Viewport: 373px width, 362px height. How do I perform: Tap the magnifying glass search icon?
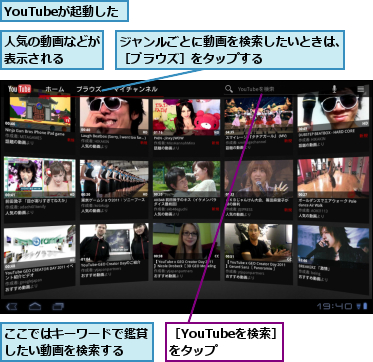[x=229, y=89]
